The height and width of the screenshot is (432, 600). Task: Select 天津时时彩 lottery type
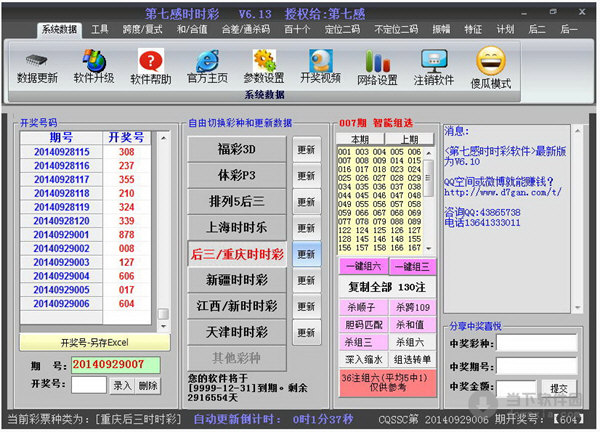click(236, 332)
